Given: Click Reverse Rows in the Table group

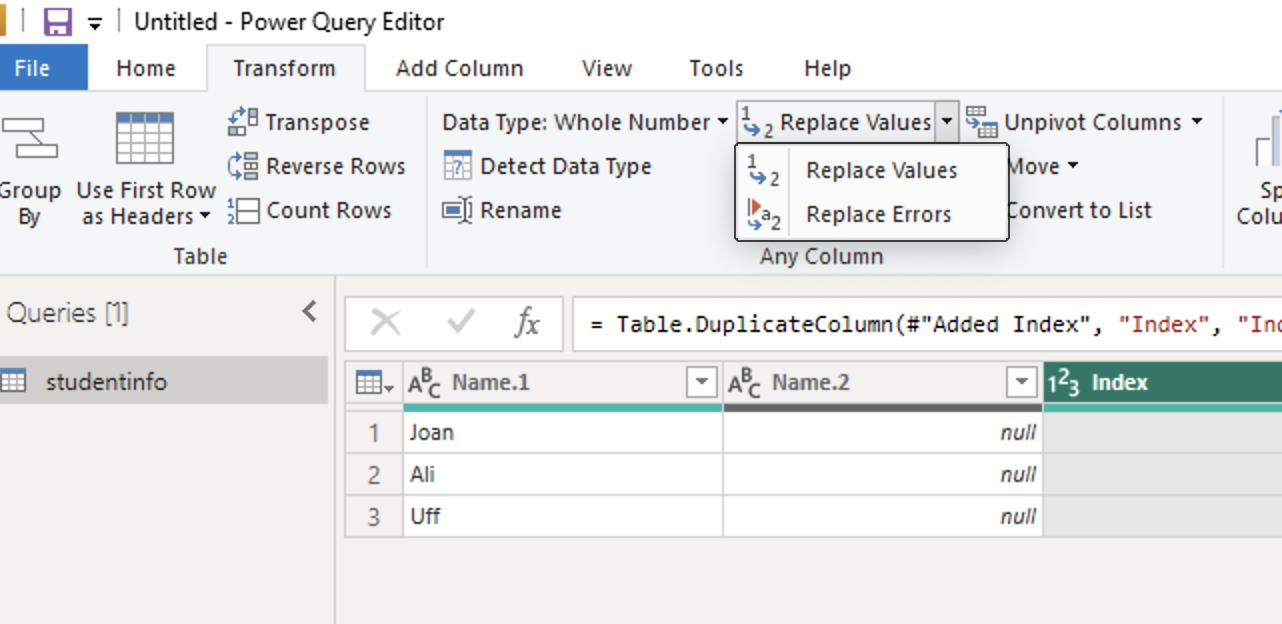Looking at the screenshot, I should 316,166.
